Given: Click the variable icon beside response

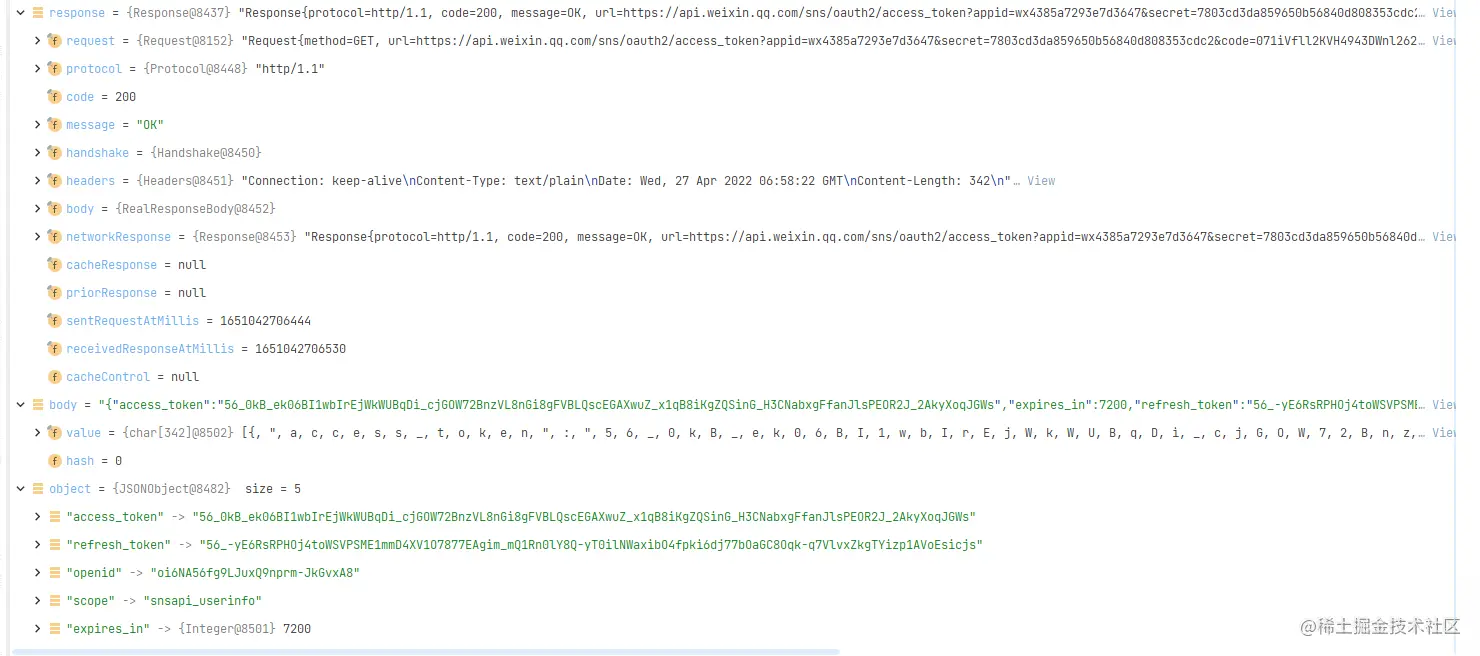Looking at the screenshot, I should (37, 13).
